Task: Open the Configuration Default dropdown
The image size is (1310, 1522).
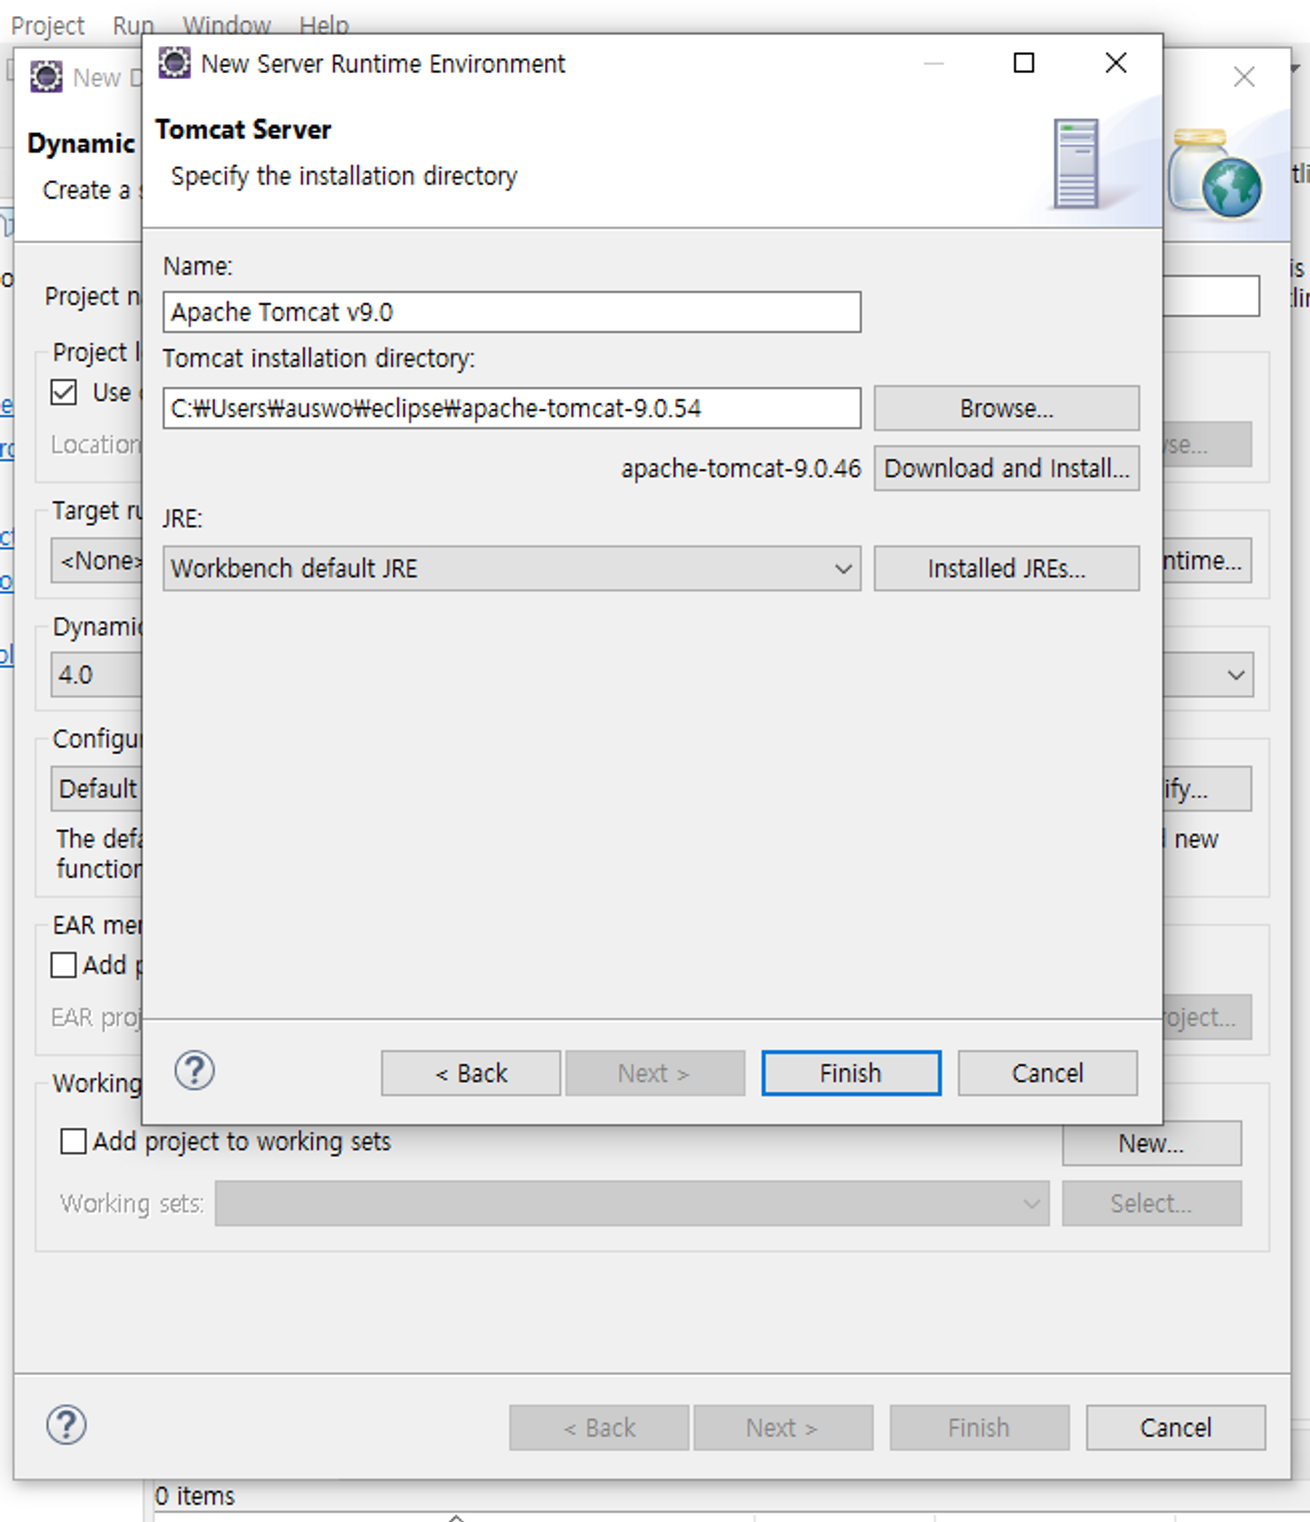Action: (x=97, y=788)
